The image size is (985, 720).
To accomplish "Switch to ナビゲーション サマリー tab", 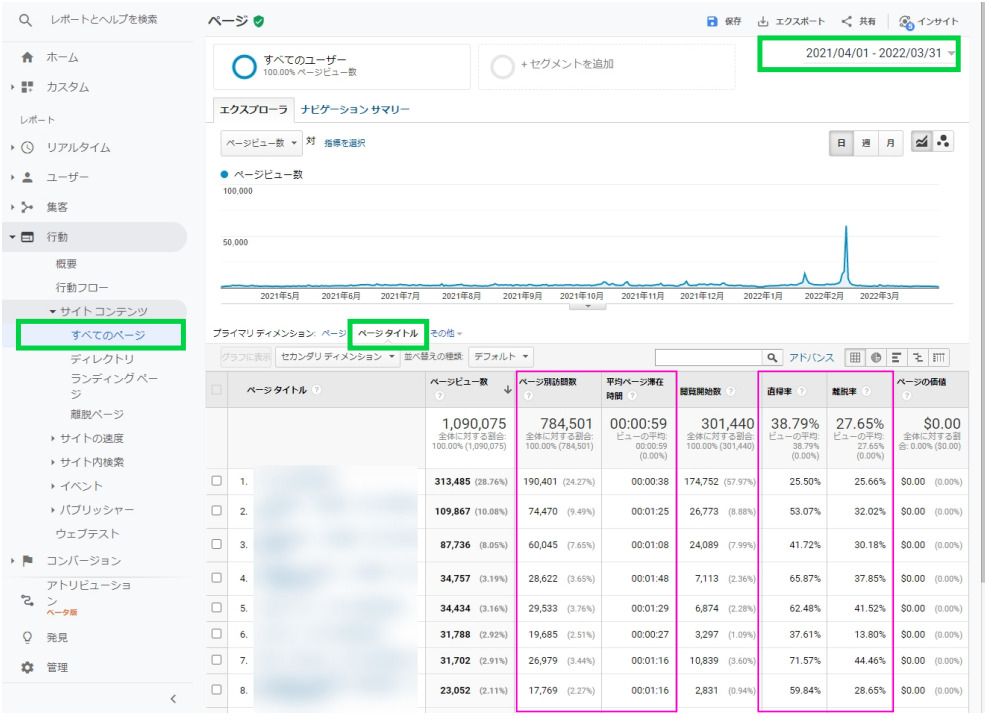I will (355, 110).
